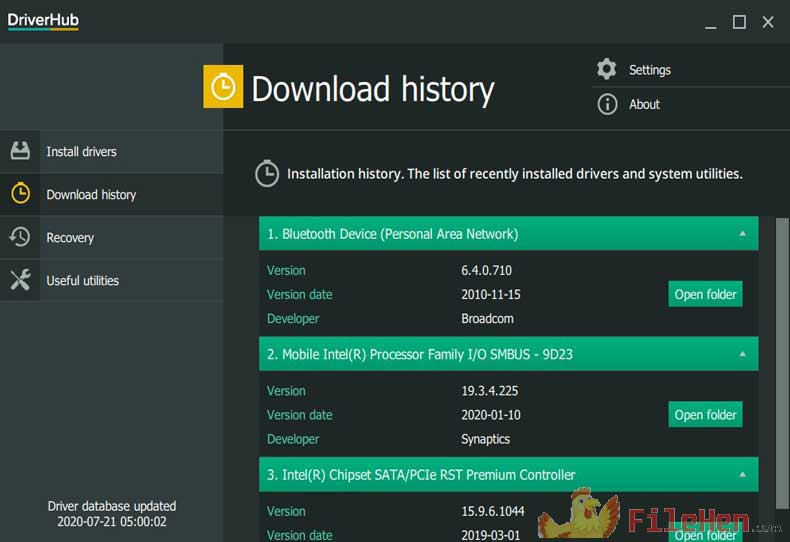Click the history list scrollbar thumb
Screen dimensions: 790x542
coord(782,363)
